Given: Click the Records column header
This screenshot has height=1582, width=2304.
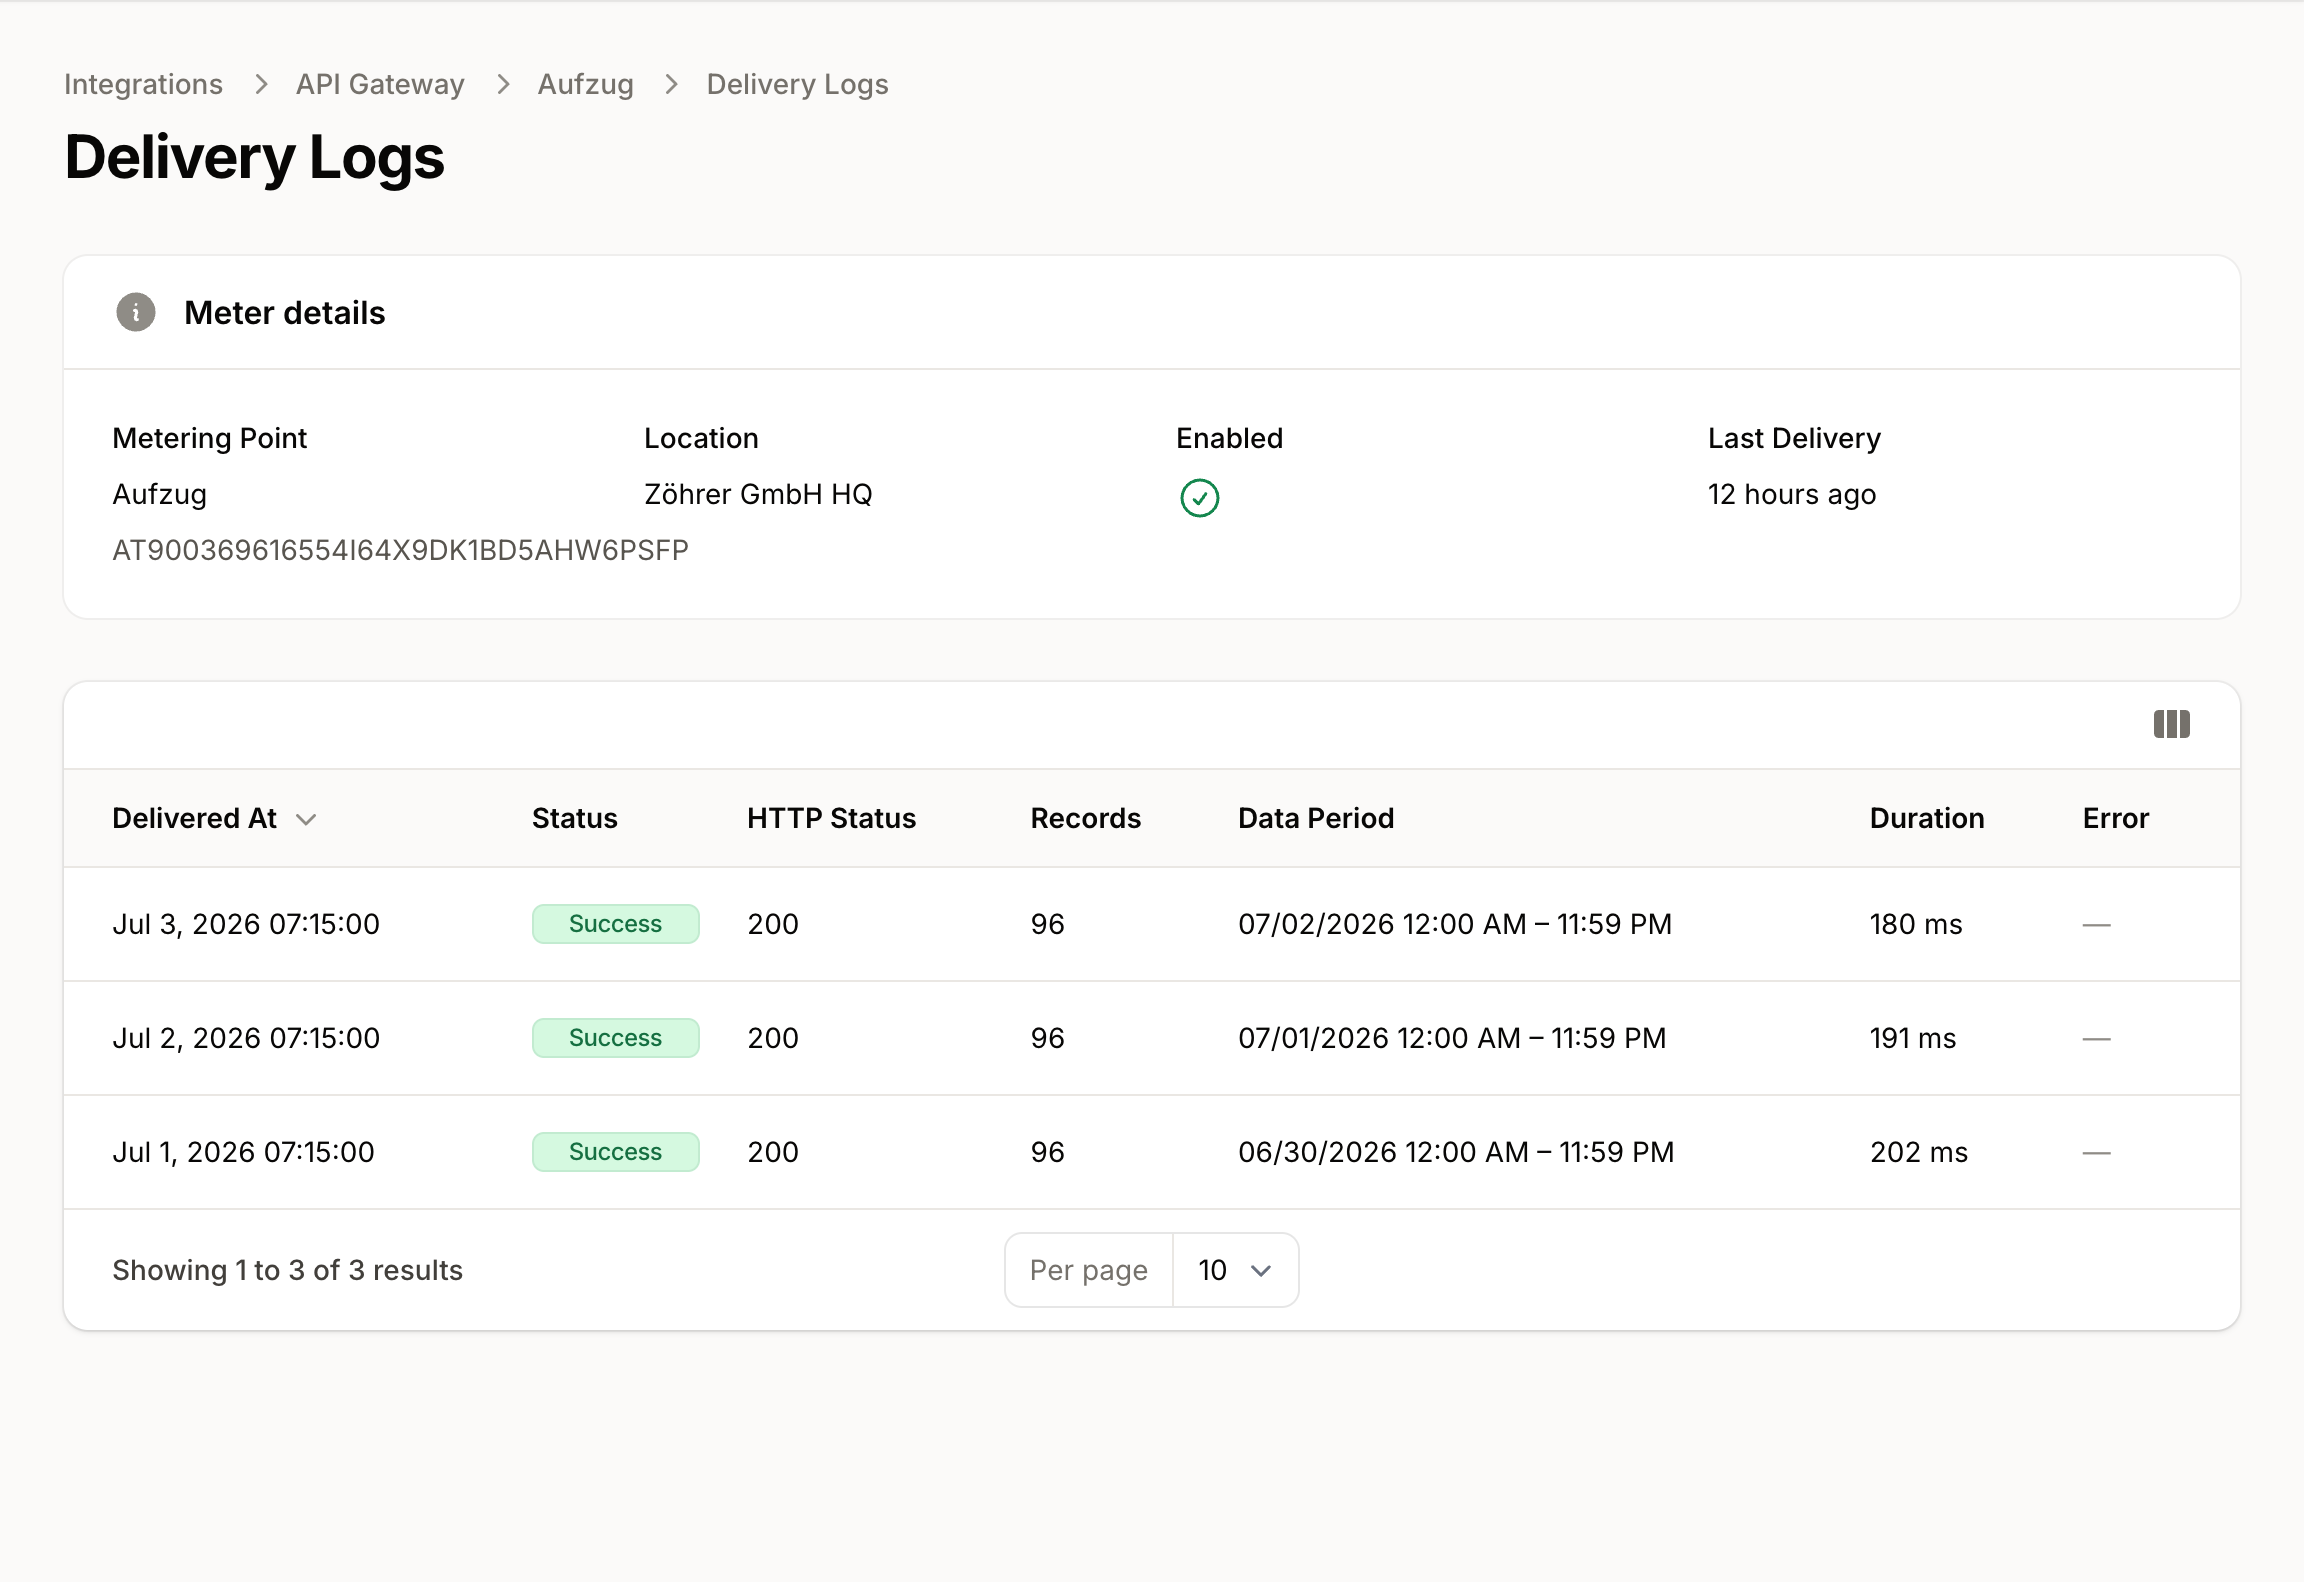Looking at the screenshot, I should tap(1085, 818).
